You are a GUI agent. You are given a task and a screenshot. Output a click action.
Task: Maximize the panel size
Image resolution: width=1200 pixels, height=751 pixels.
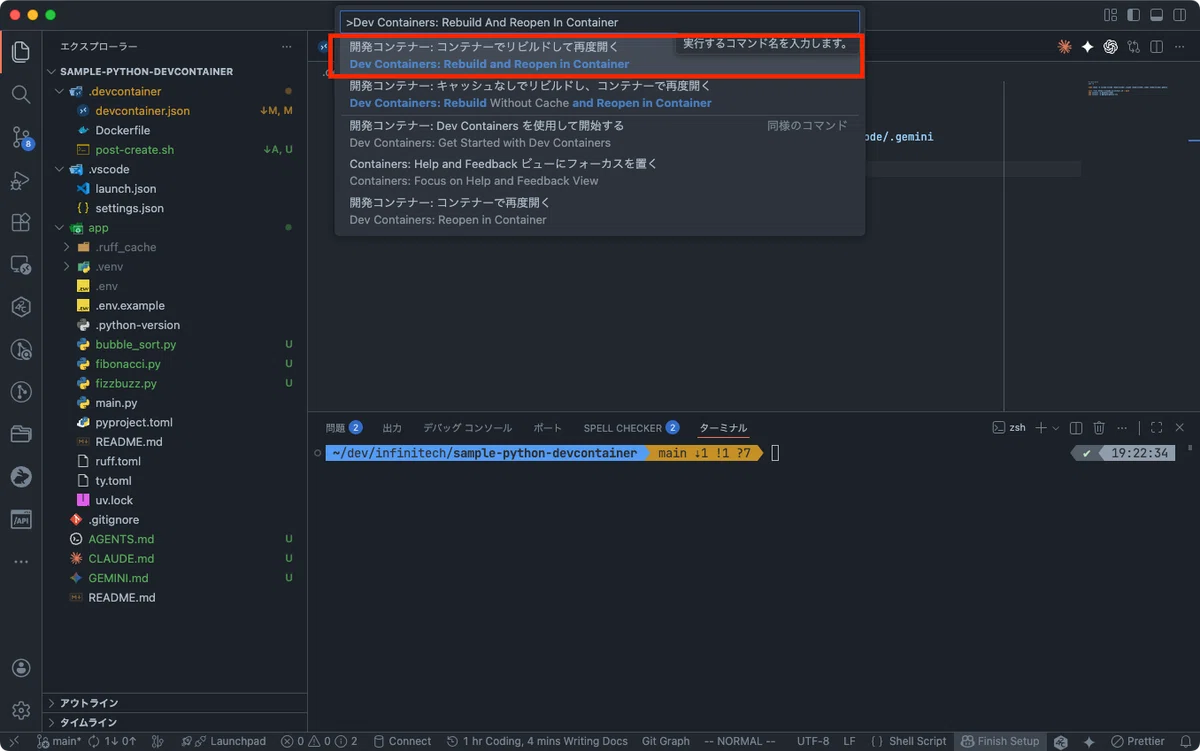(x=1156, y=428)
